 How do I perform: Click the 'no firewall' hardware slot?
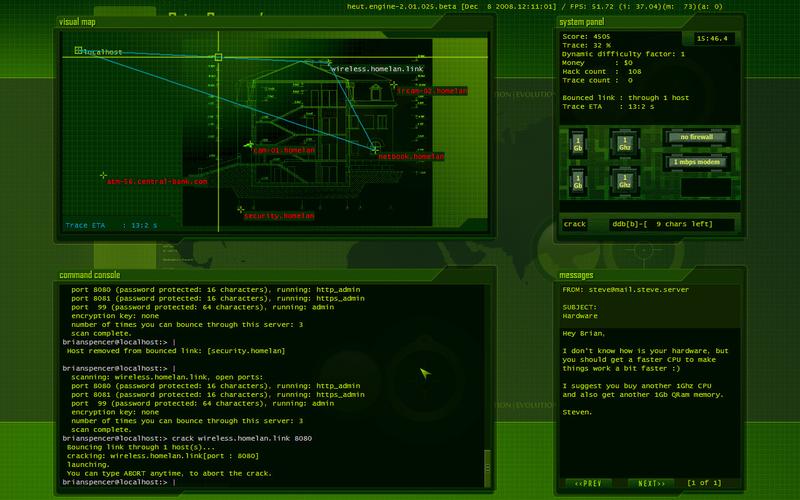698,137
